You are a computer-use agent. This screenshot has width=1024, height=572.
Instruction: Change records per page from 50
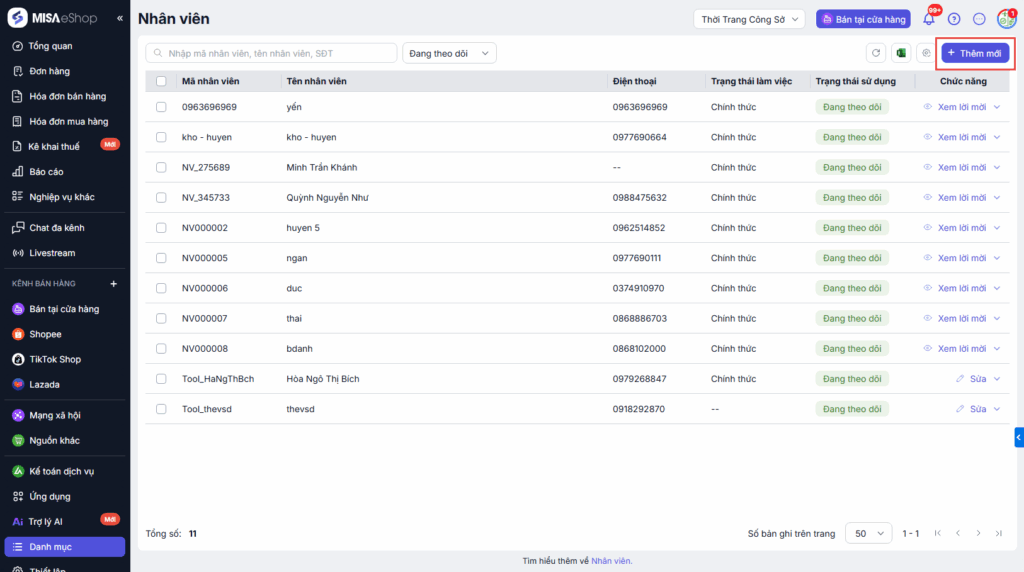pyautogui.click(x=869, y=533)
